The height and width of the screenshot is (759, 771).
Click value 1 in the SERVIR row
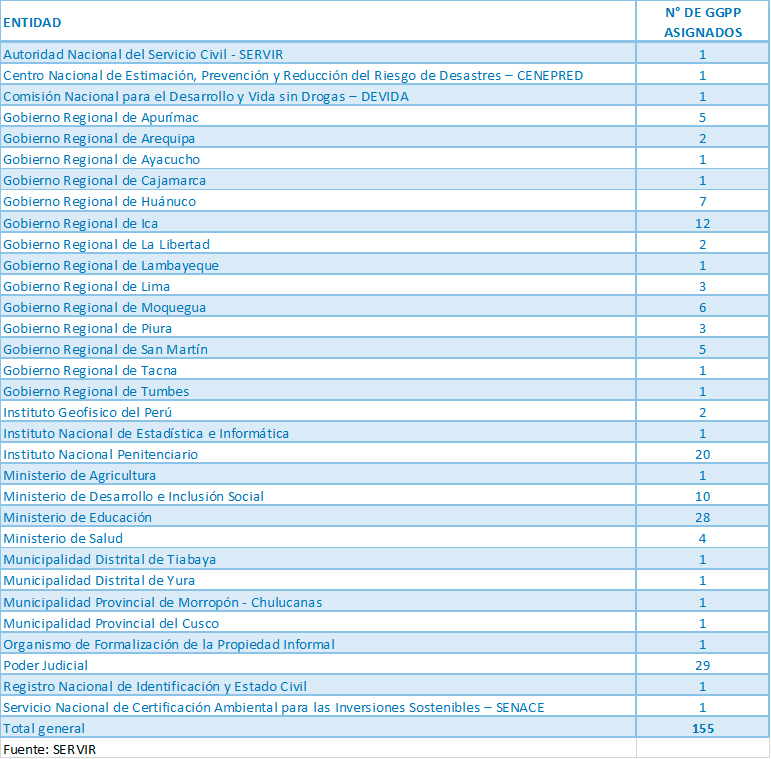tap(703, 55)
